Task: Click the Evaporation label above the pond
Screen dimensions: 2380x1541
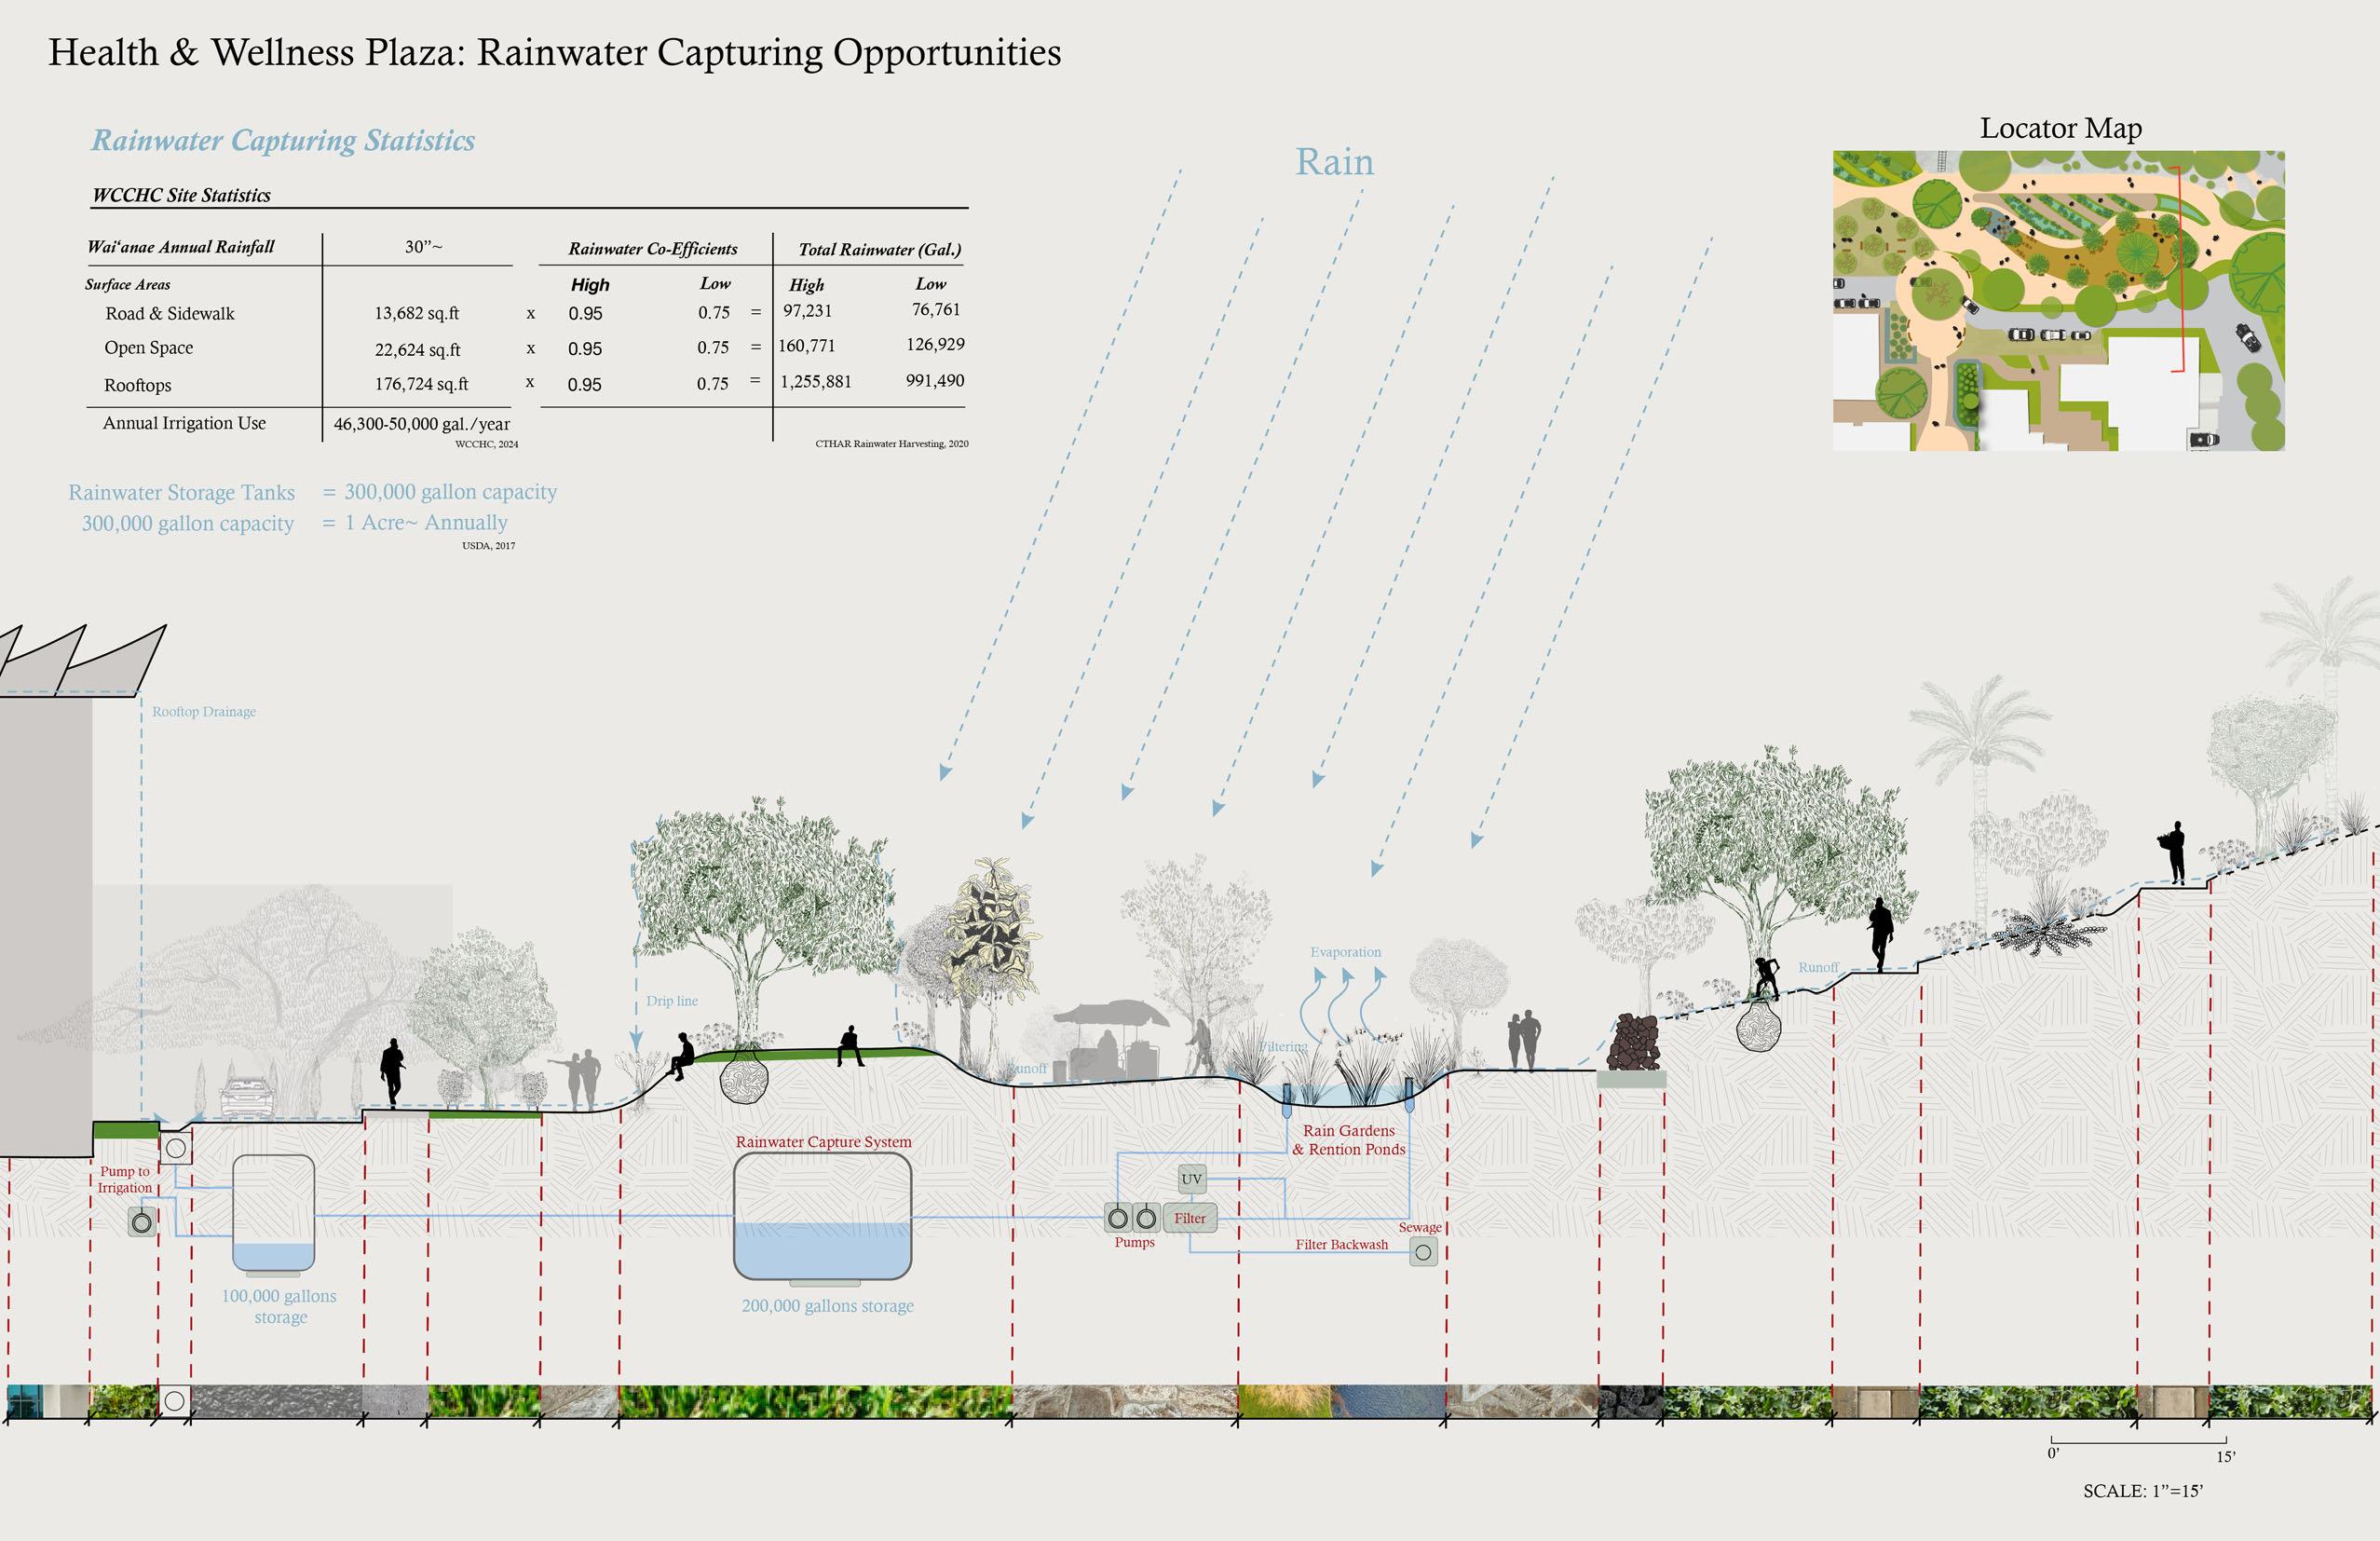Action: coord(1345,951)
